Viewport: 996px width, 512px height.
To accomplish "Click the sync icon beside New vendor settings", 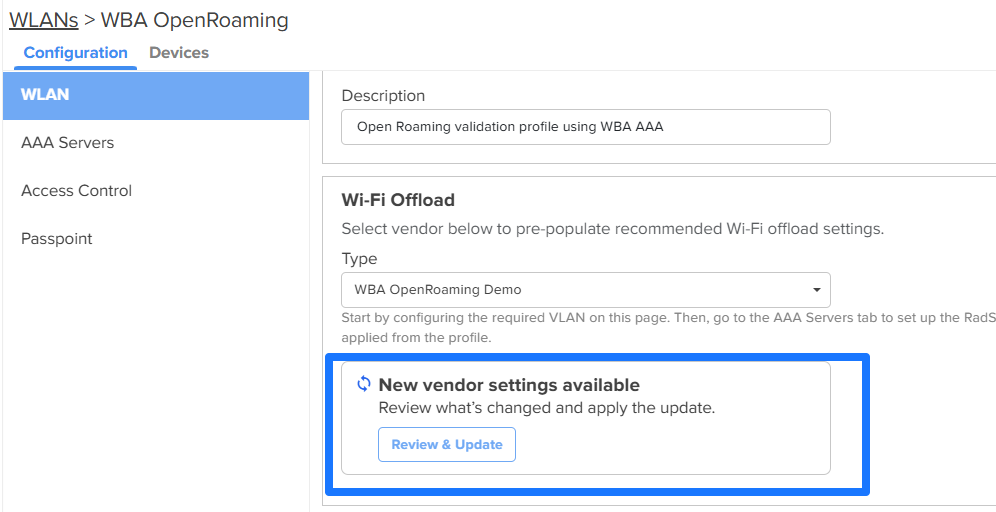I will (364, 384).
